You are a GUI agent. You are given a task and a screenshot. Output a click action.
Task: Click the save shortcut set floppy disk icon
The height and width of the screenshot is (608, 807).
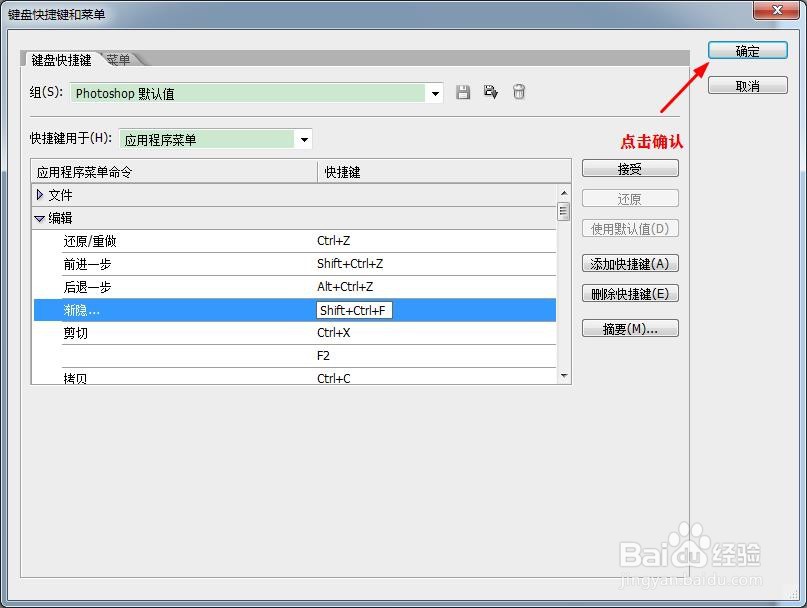[x=462, y=91]
